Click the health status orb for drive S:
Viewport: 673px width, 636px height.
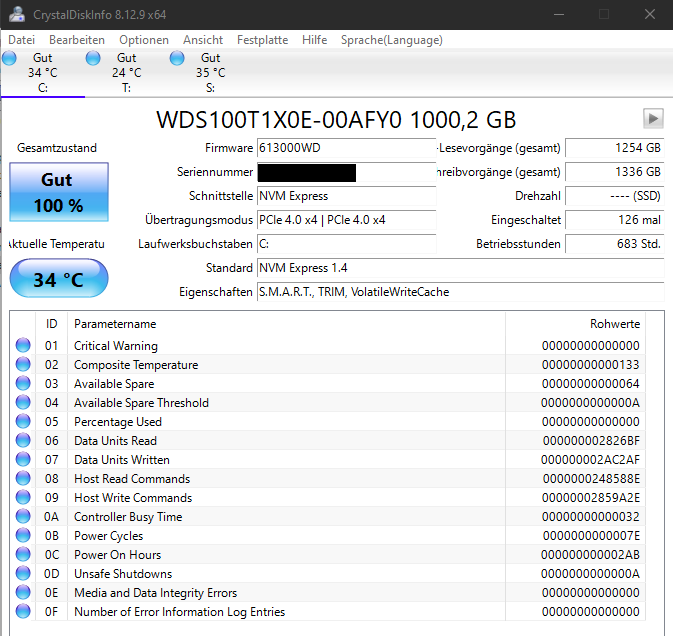click(x=177, y=58)
